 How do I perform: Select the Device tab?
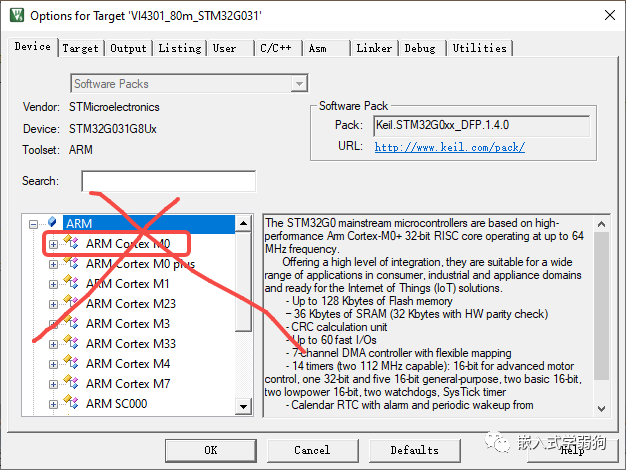coord(33,47)
